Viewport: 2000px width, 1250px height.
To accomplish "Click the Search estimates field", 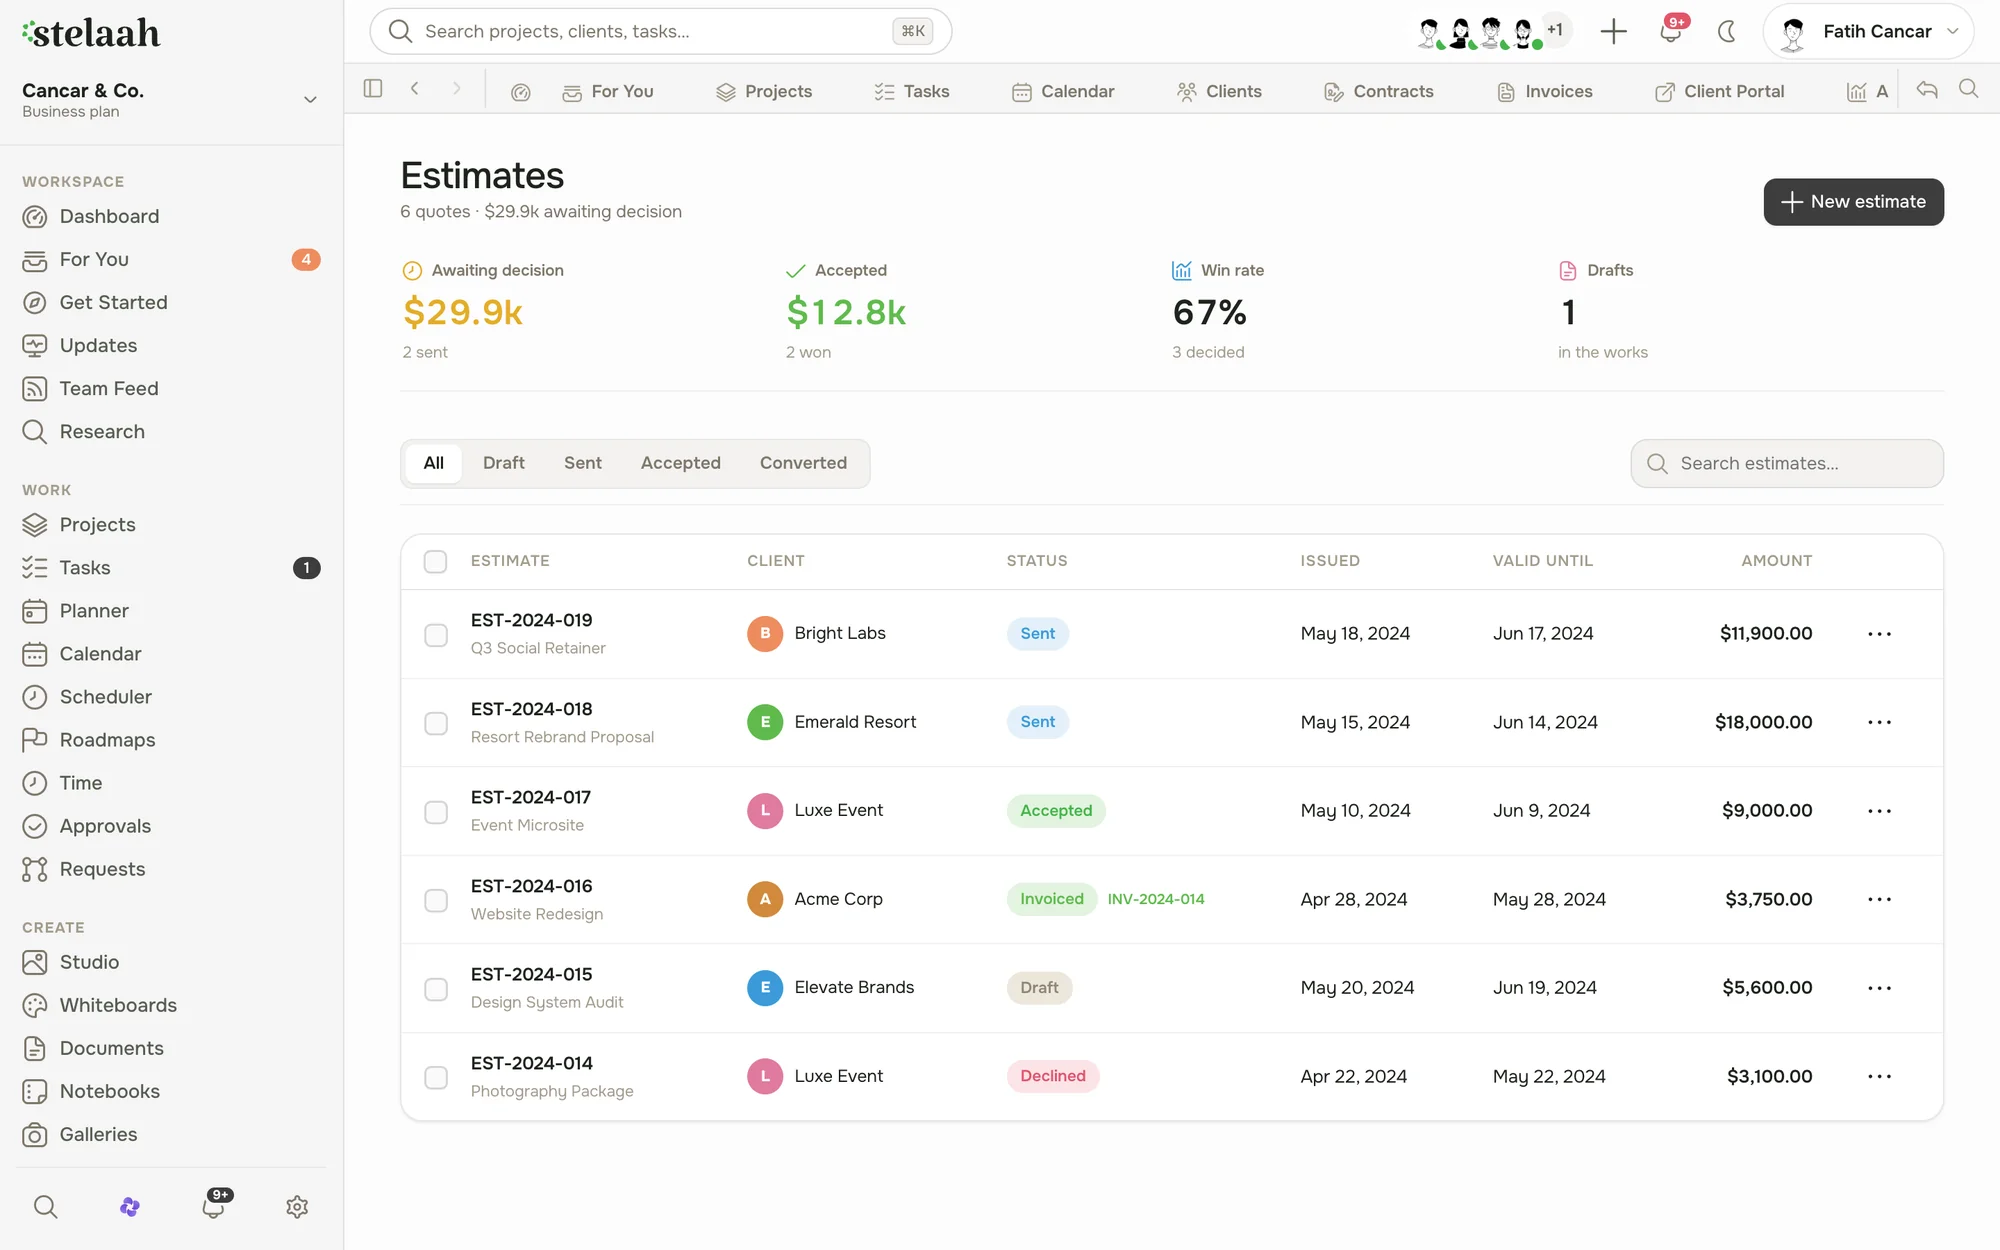I will (1786, 463).
